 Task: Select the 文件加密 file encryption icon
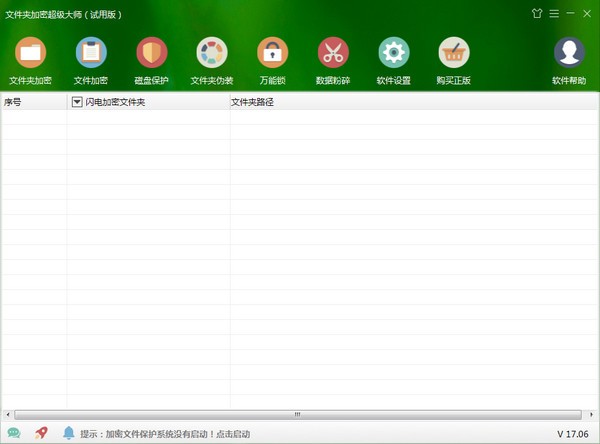point(91,53)
